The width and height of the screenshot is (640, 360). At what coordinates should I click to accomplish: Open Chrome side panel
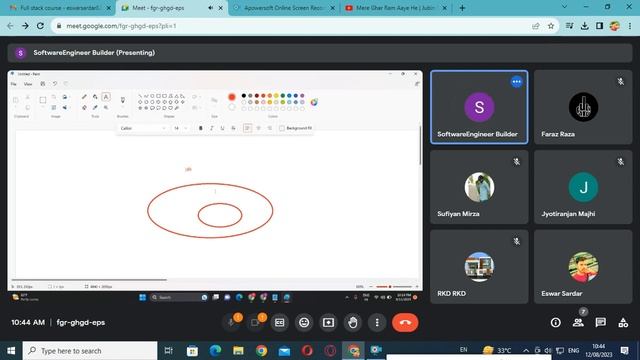[x=599, y=26]
